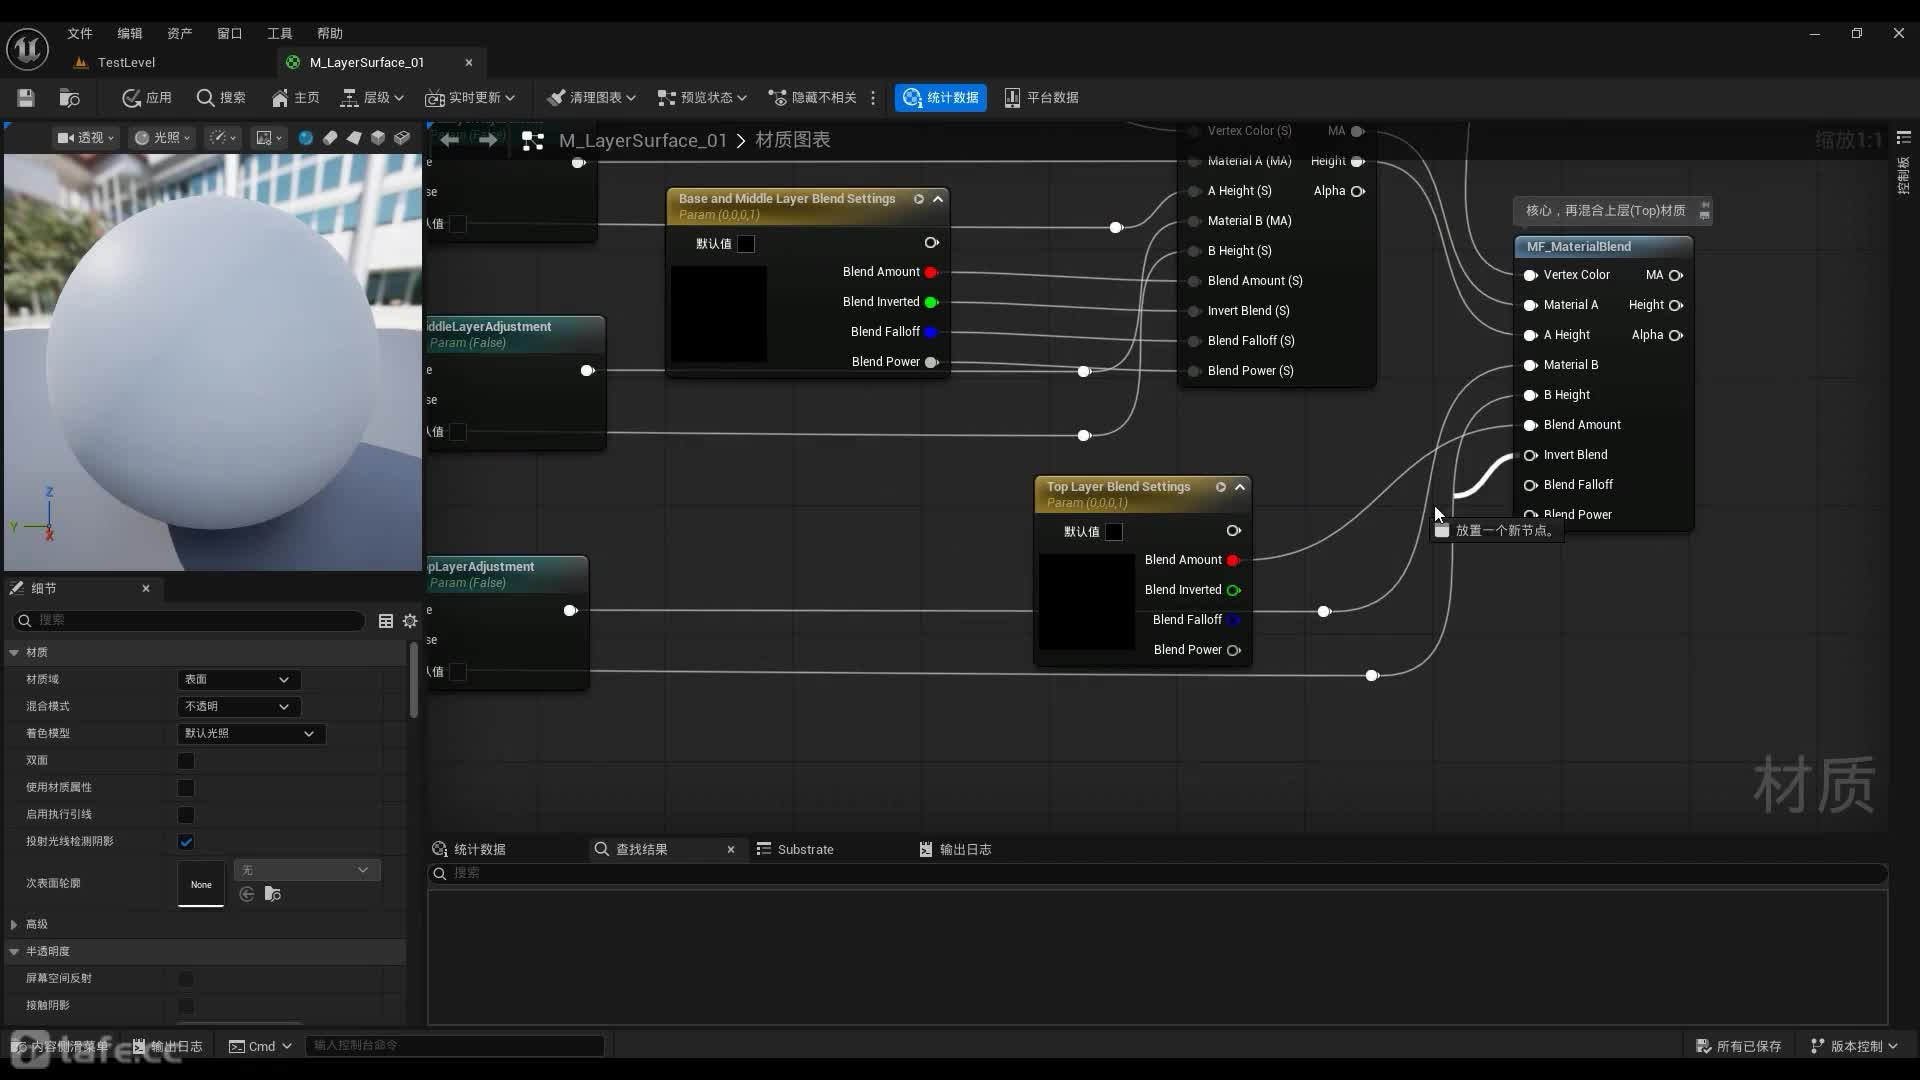Viewport: 1920px width, 1080px height.
Task: Toggle the Stats button in toolbar
Action: 940,97
